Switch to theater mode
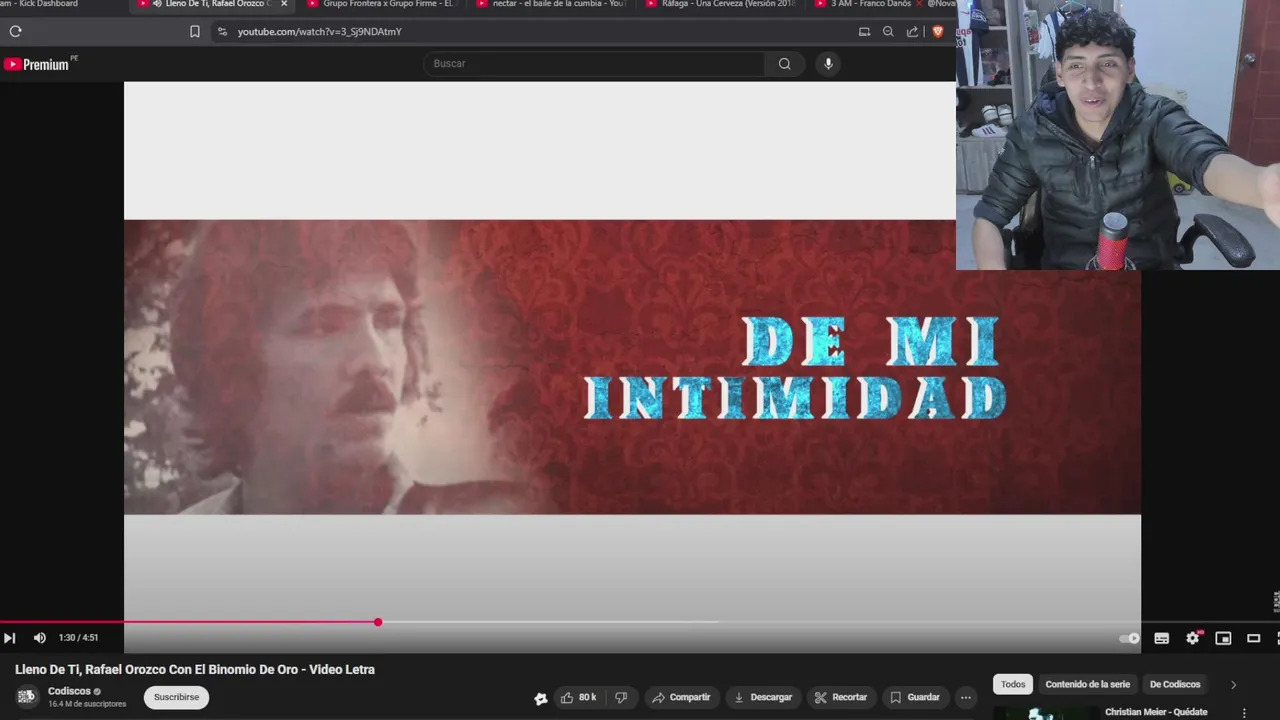This screenshot has width=1280, height=720. [x=1253, y=638]
